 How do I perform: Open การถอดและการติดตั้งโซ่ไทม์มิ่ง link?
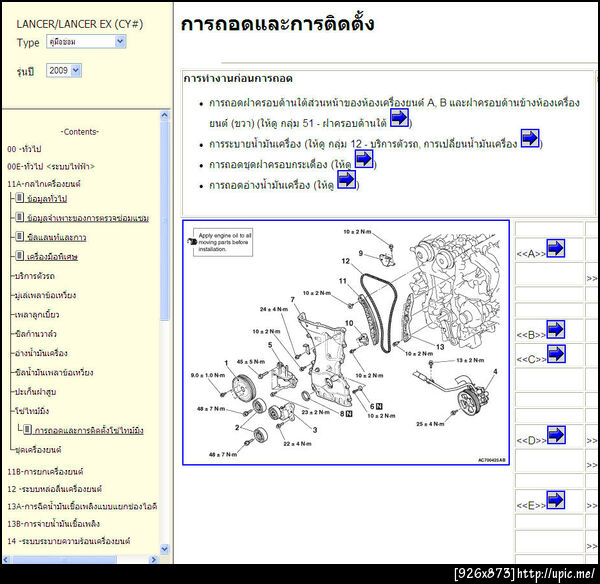(89, 431)
